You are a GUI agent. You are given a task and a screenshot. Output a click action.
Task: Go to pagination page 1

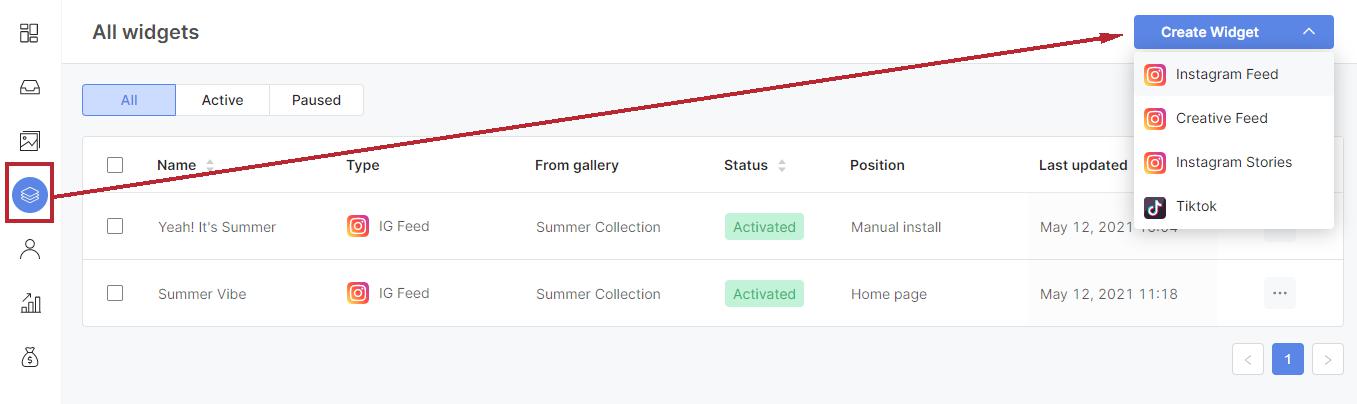coord(1287,359)
